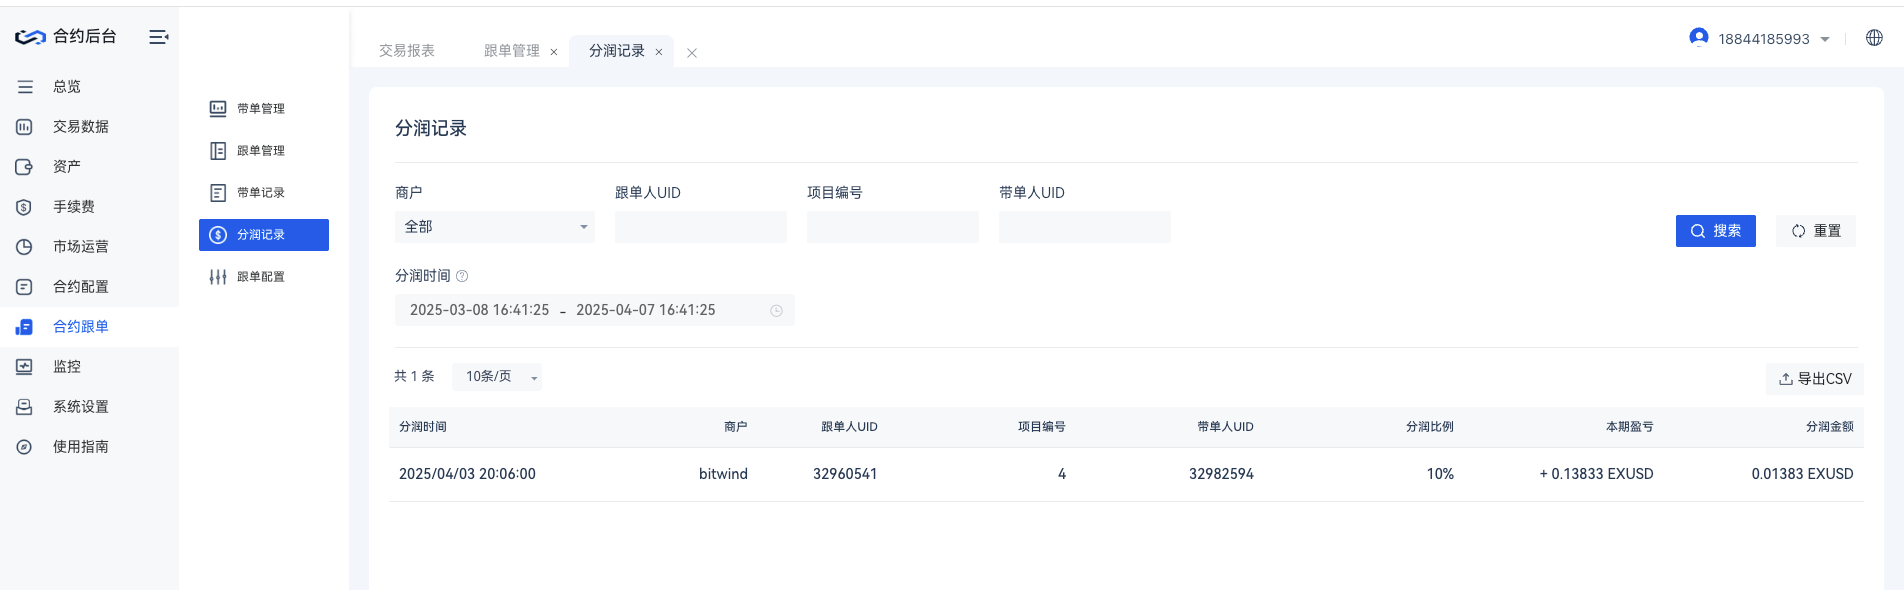Image resolution: width=1904 pixels, height=590 pixels.
Task: Switch to the 跟单管理 tab
Action: tap(512, 51)
